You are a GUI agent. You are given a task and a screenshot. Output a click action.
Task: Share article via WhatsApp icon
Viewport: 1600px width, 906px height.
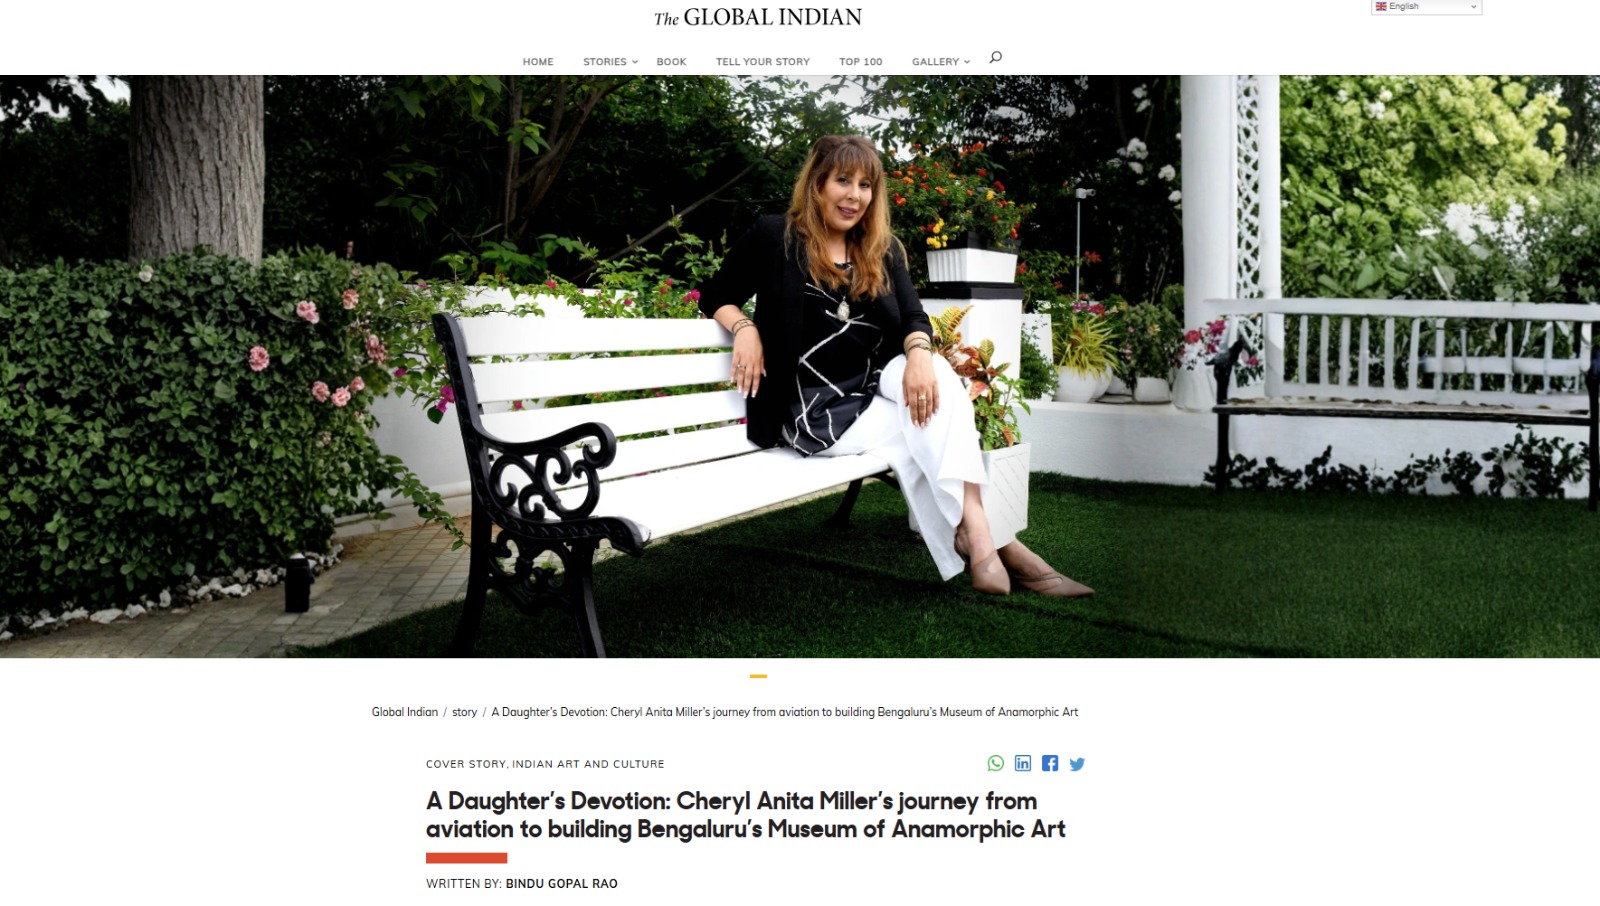[996, 763]
